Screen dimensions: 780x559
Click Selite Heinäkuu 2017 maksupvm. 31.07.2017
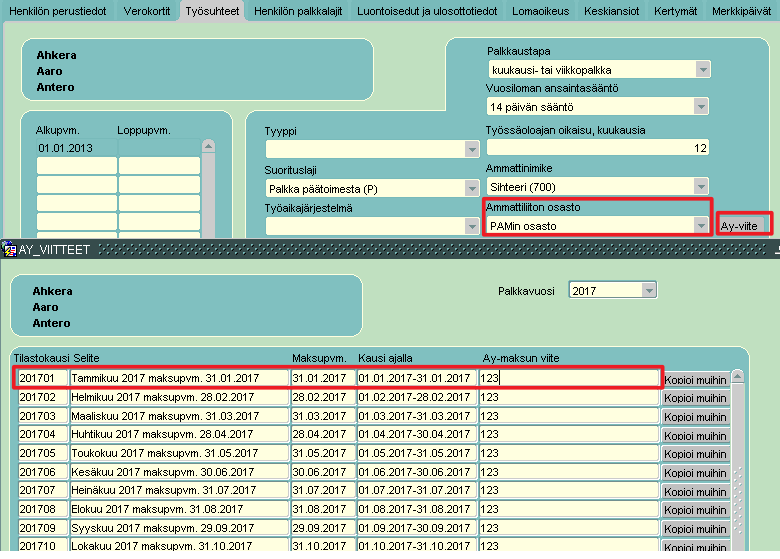coord(179,490)
